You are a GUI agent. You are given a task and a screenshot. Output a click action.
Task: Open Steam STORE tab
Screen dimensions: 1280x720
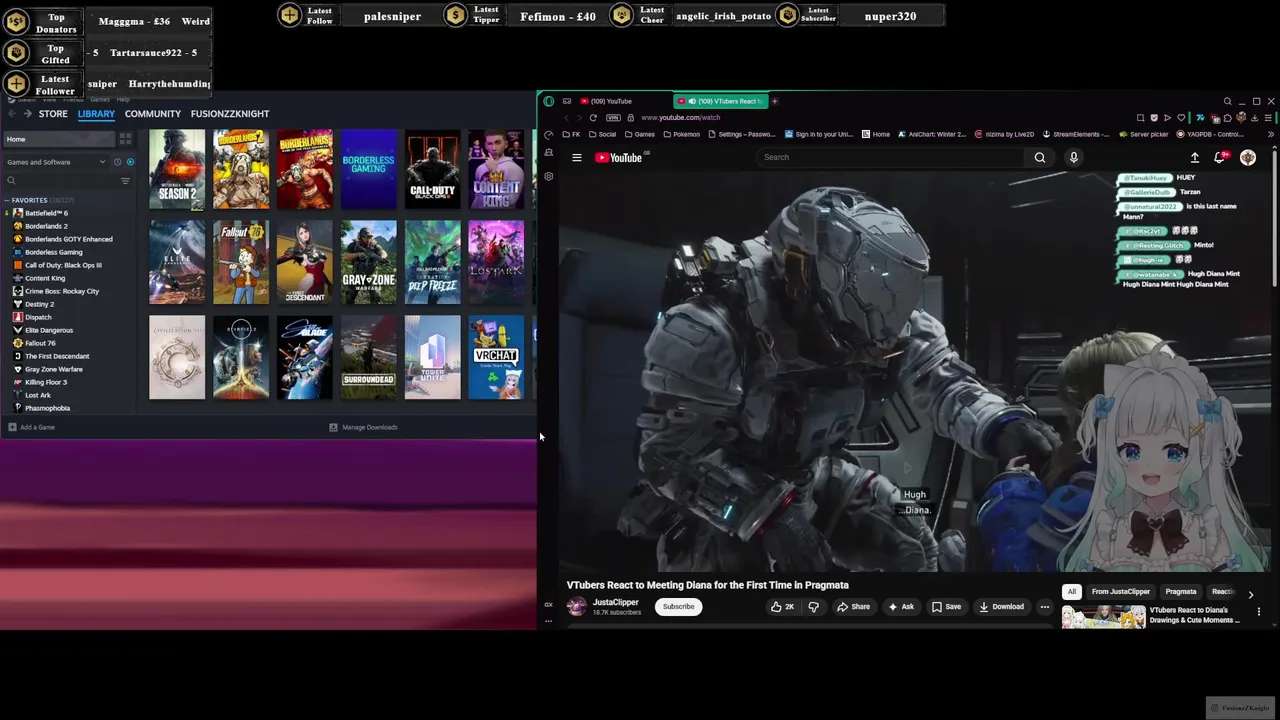53,114
